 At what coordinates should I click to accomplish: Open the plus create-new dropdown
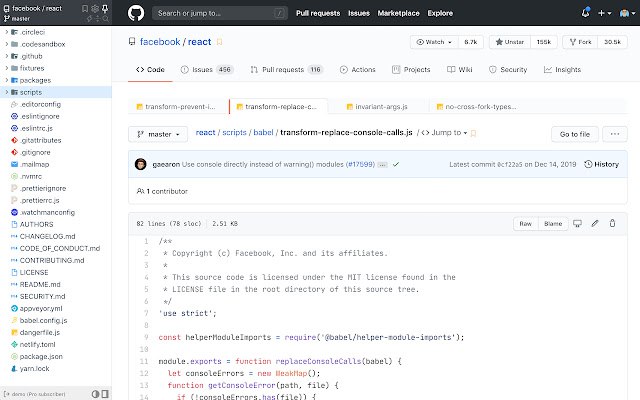point(604,13)
